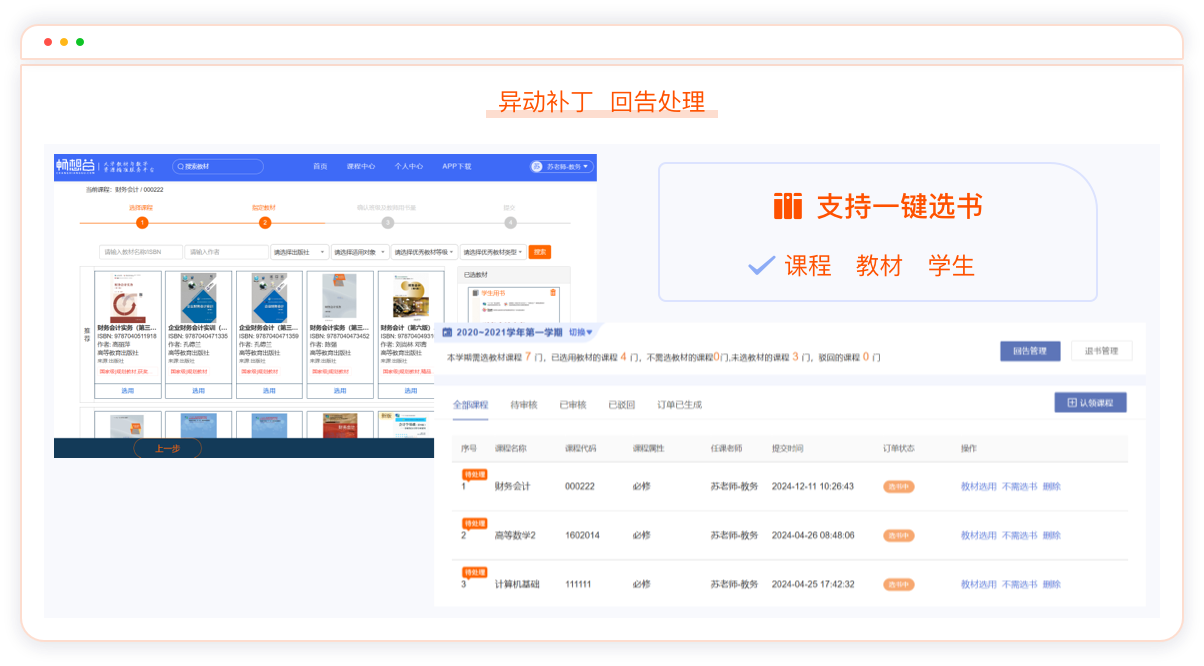Click 选用 under 企业财务会计实训

[x=198, y=391]
